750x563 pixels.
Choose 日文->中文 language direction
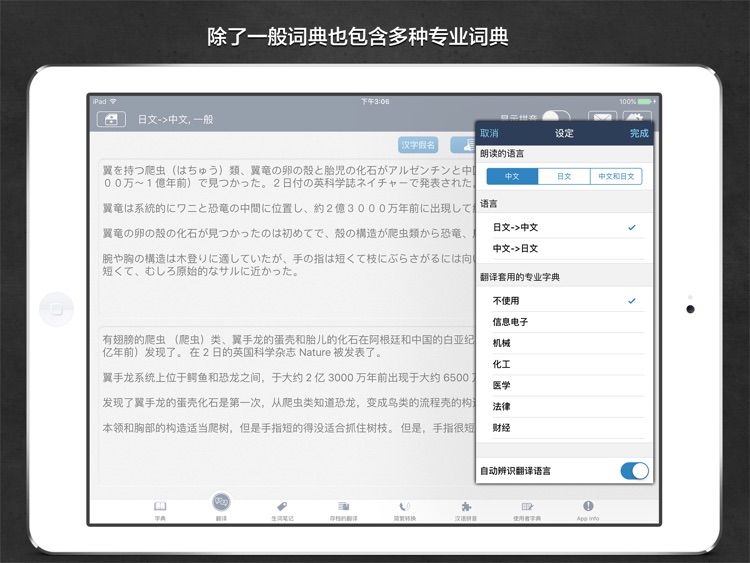point(564,227)
